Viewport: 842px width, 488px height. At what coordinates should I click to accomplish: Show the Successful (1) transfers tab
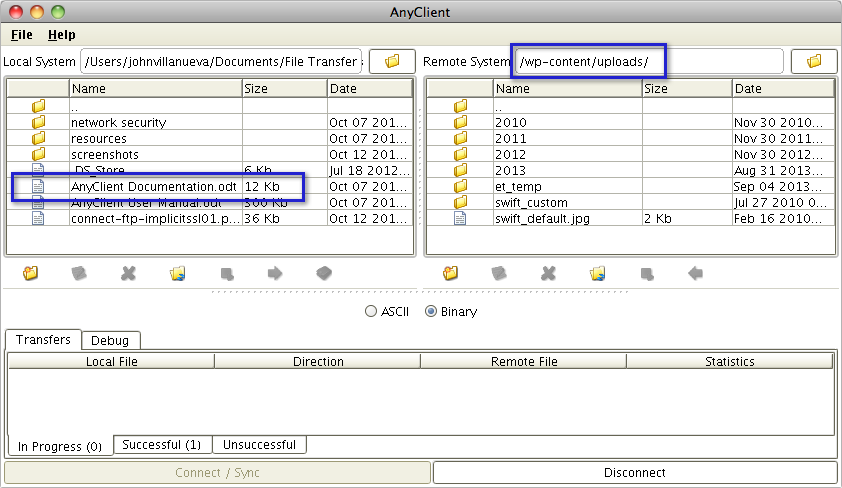coord(162,445)
